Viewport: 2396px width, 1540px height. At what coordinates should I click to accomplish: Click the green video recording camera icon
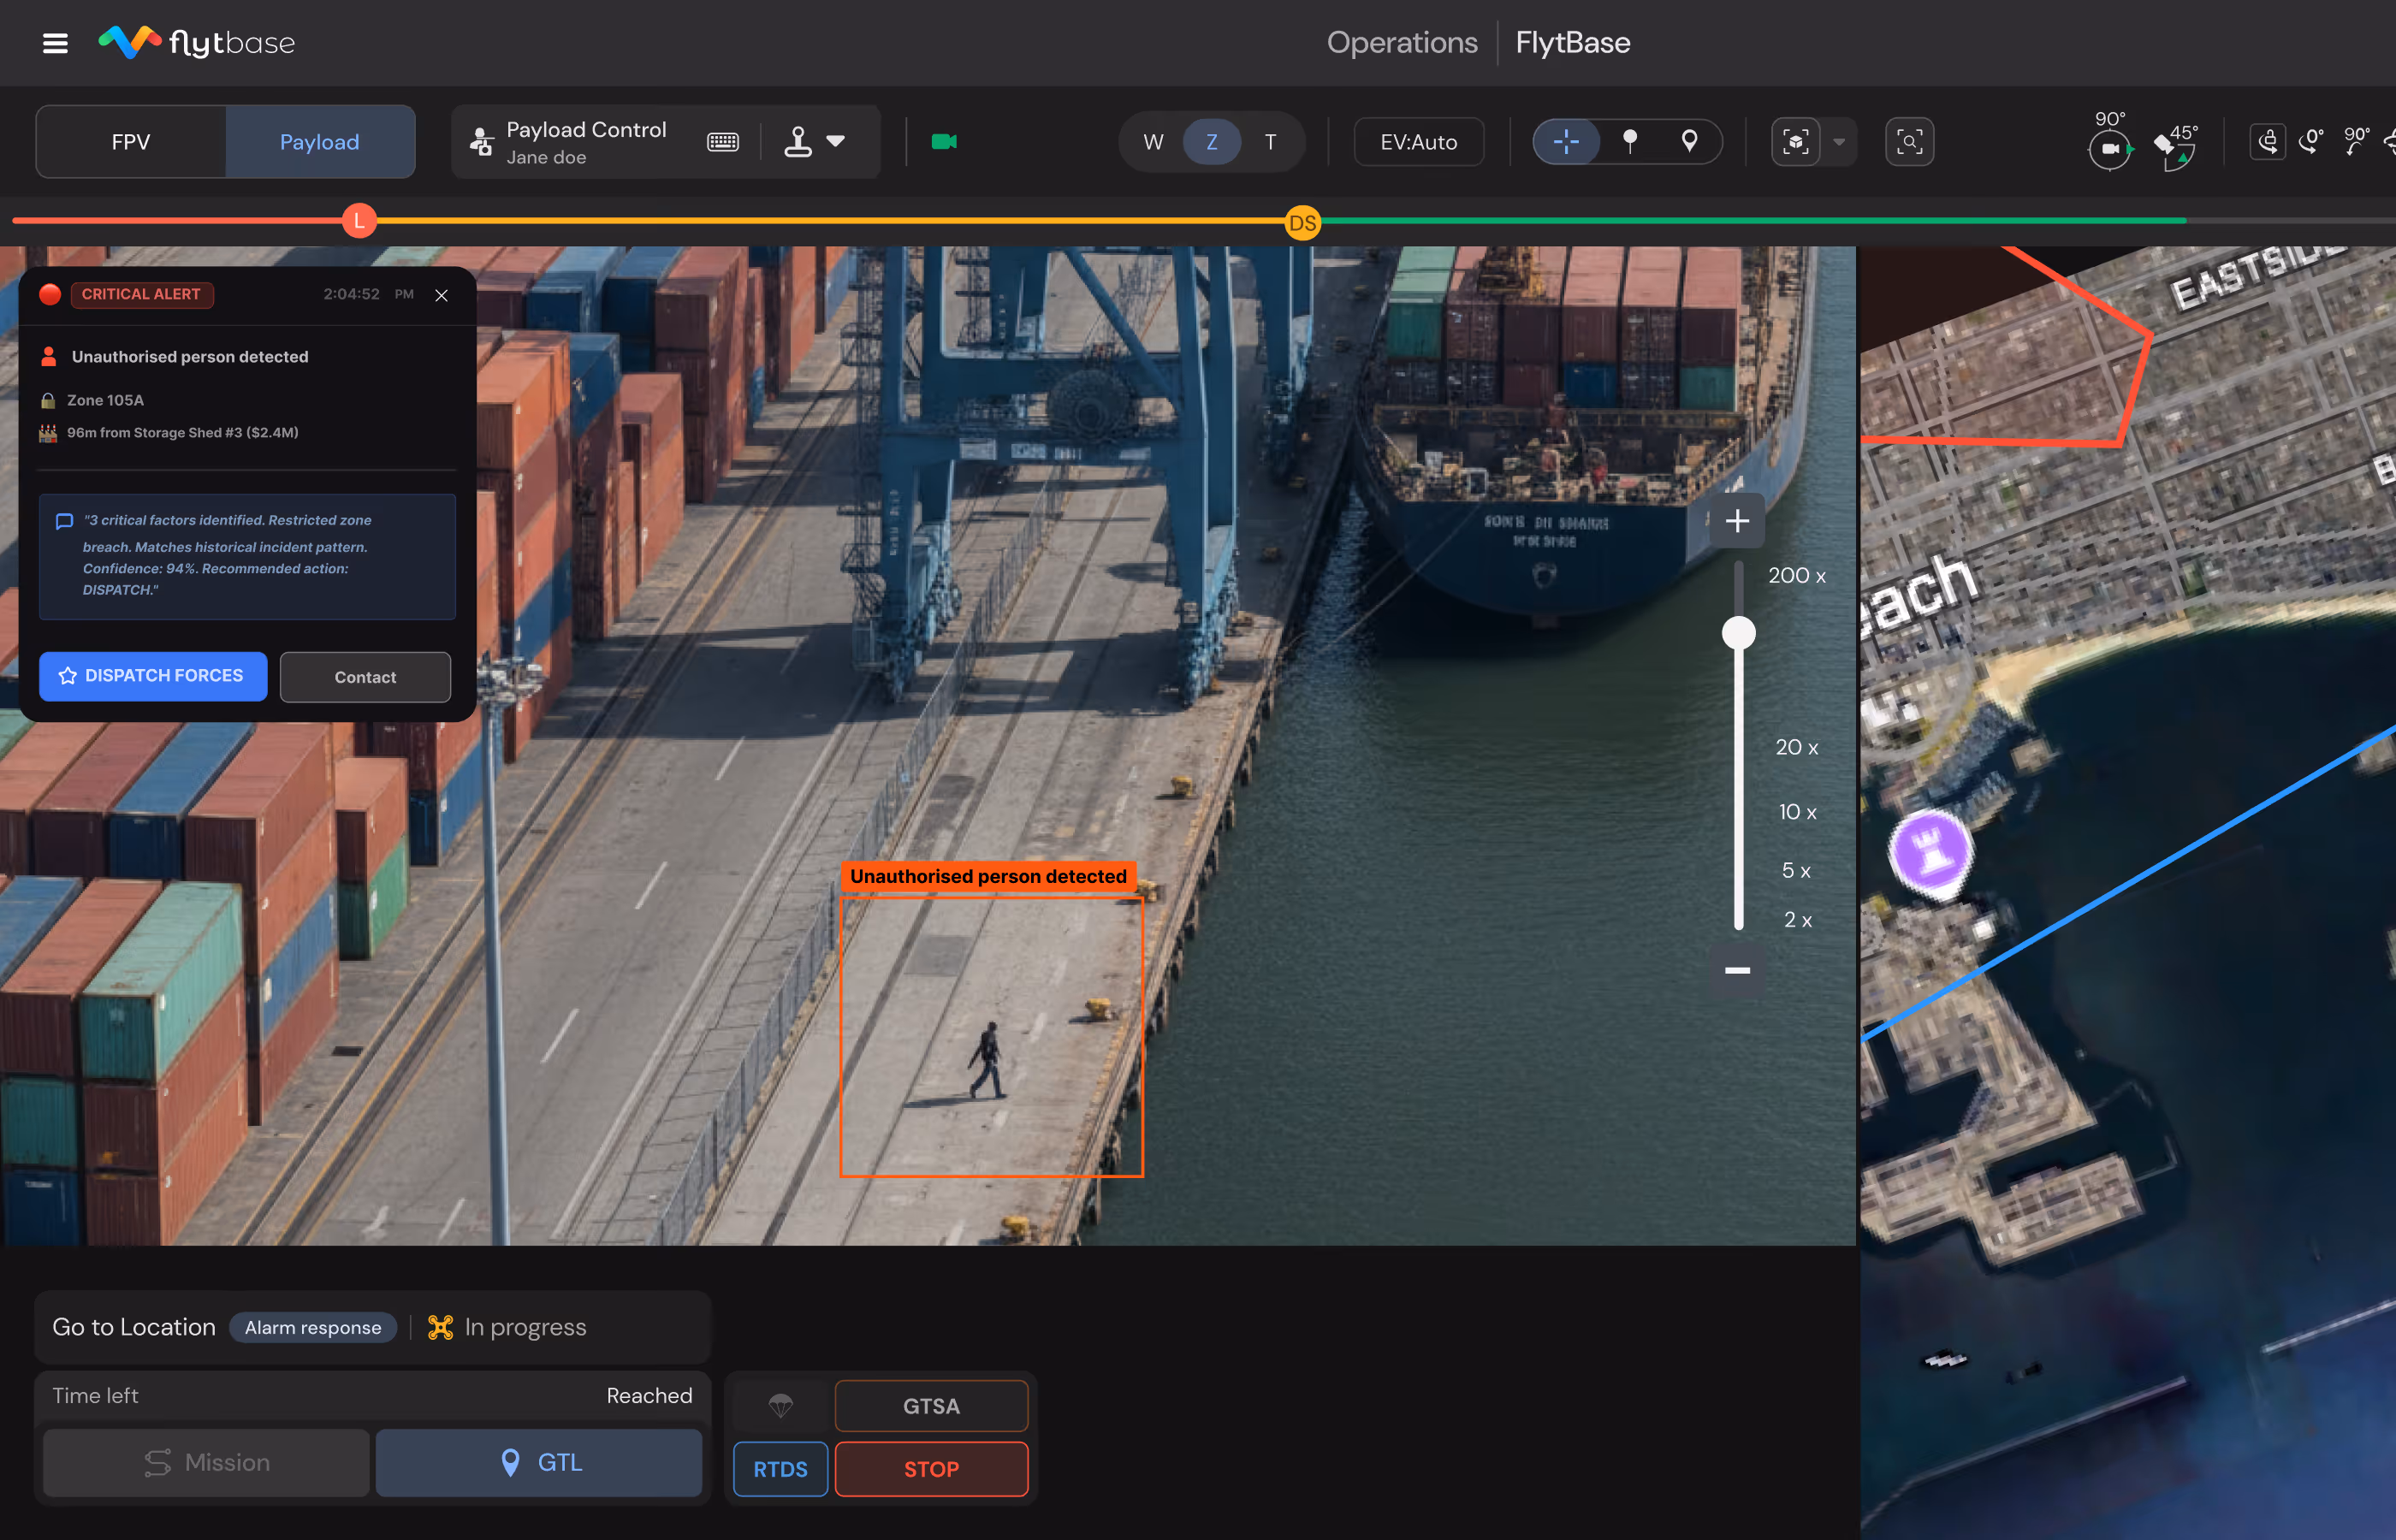click(x=943, y=142)
